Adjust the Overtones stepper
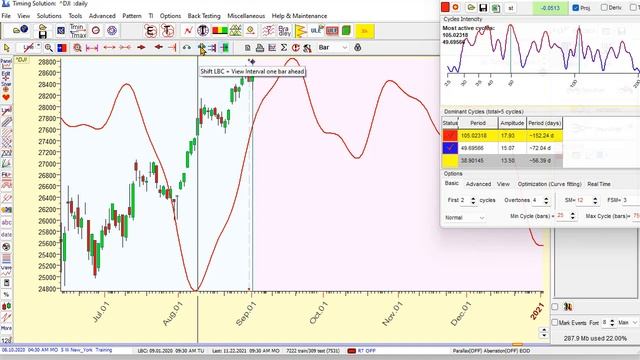 coord(546,200)
